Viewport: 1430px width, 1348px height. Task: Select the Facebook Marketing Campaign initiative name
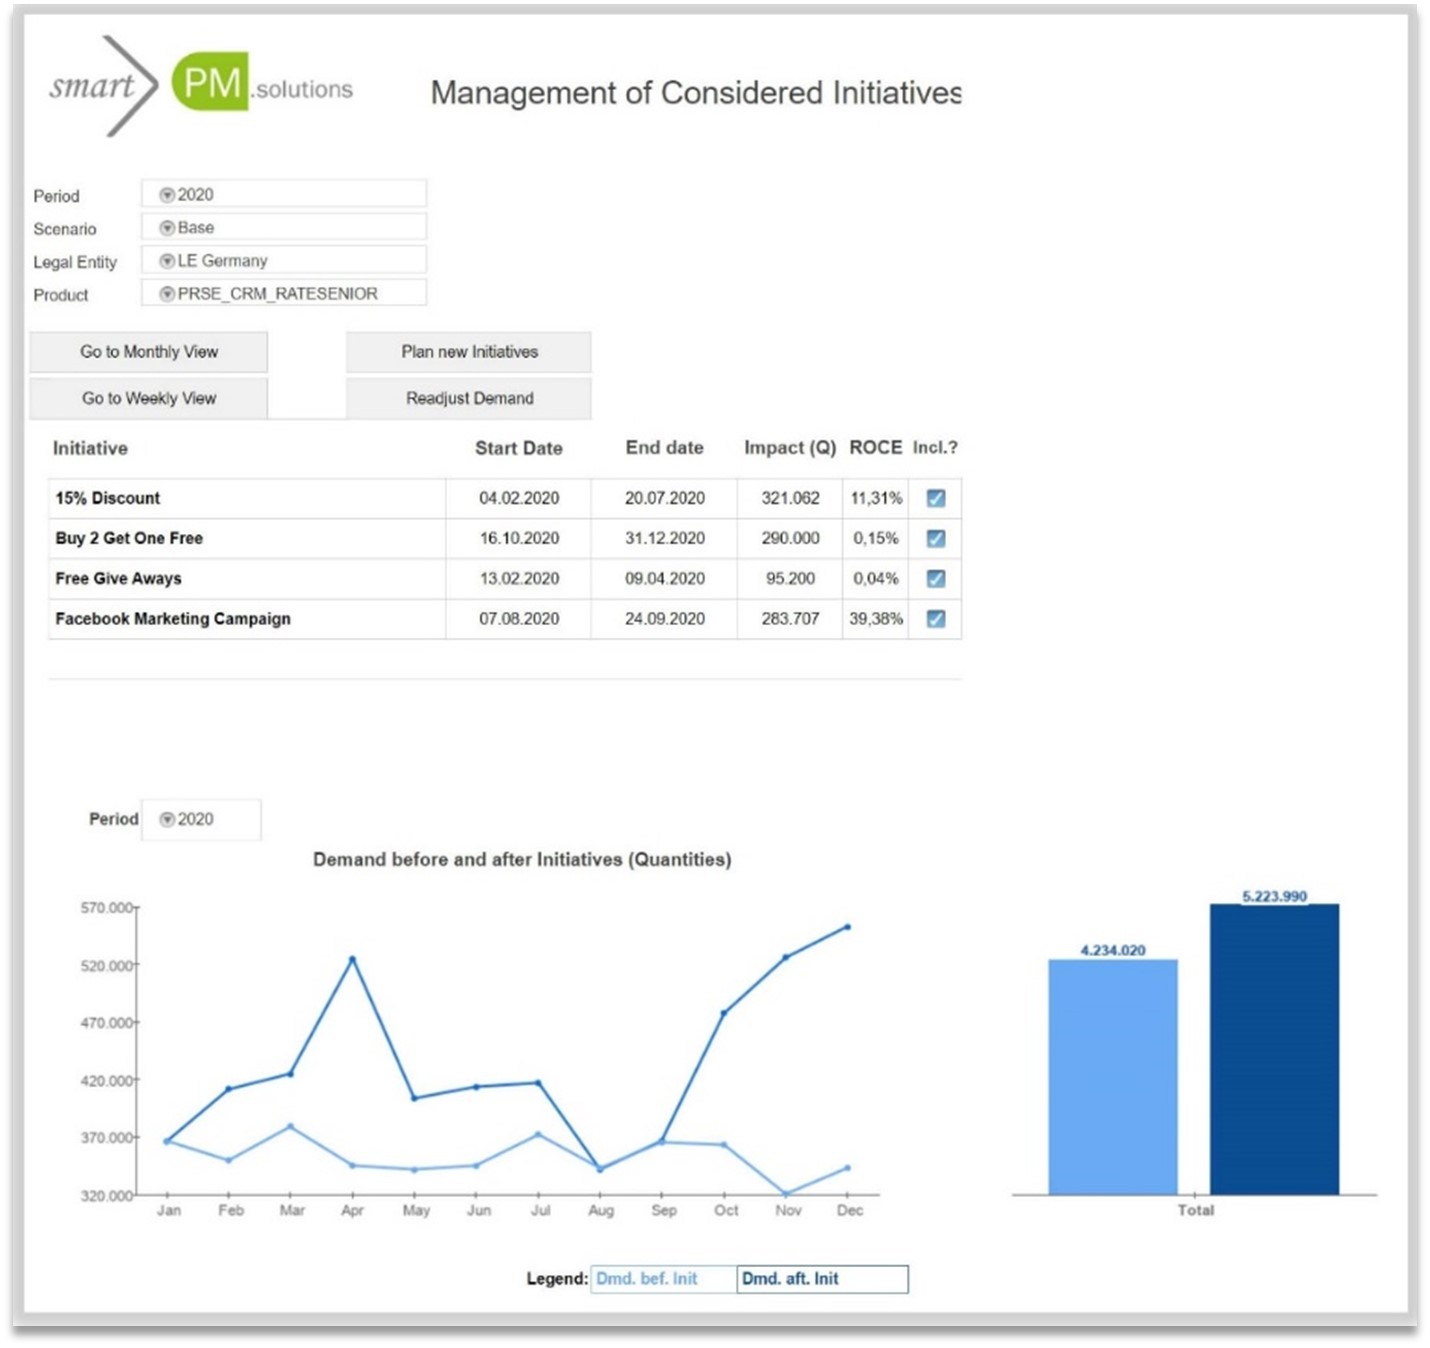point(173,619)
